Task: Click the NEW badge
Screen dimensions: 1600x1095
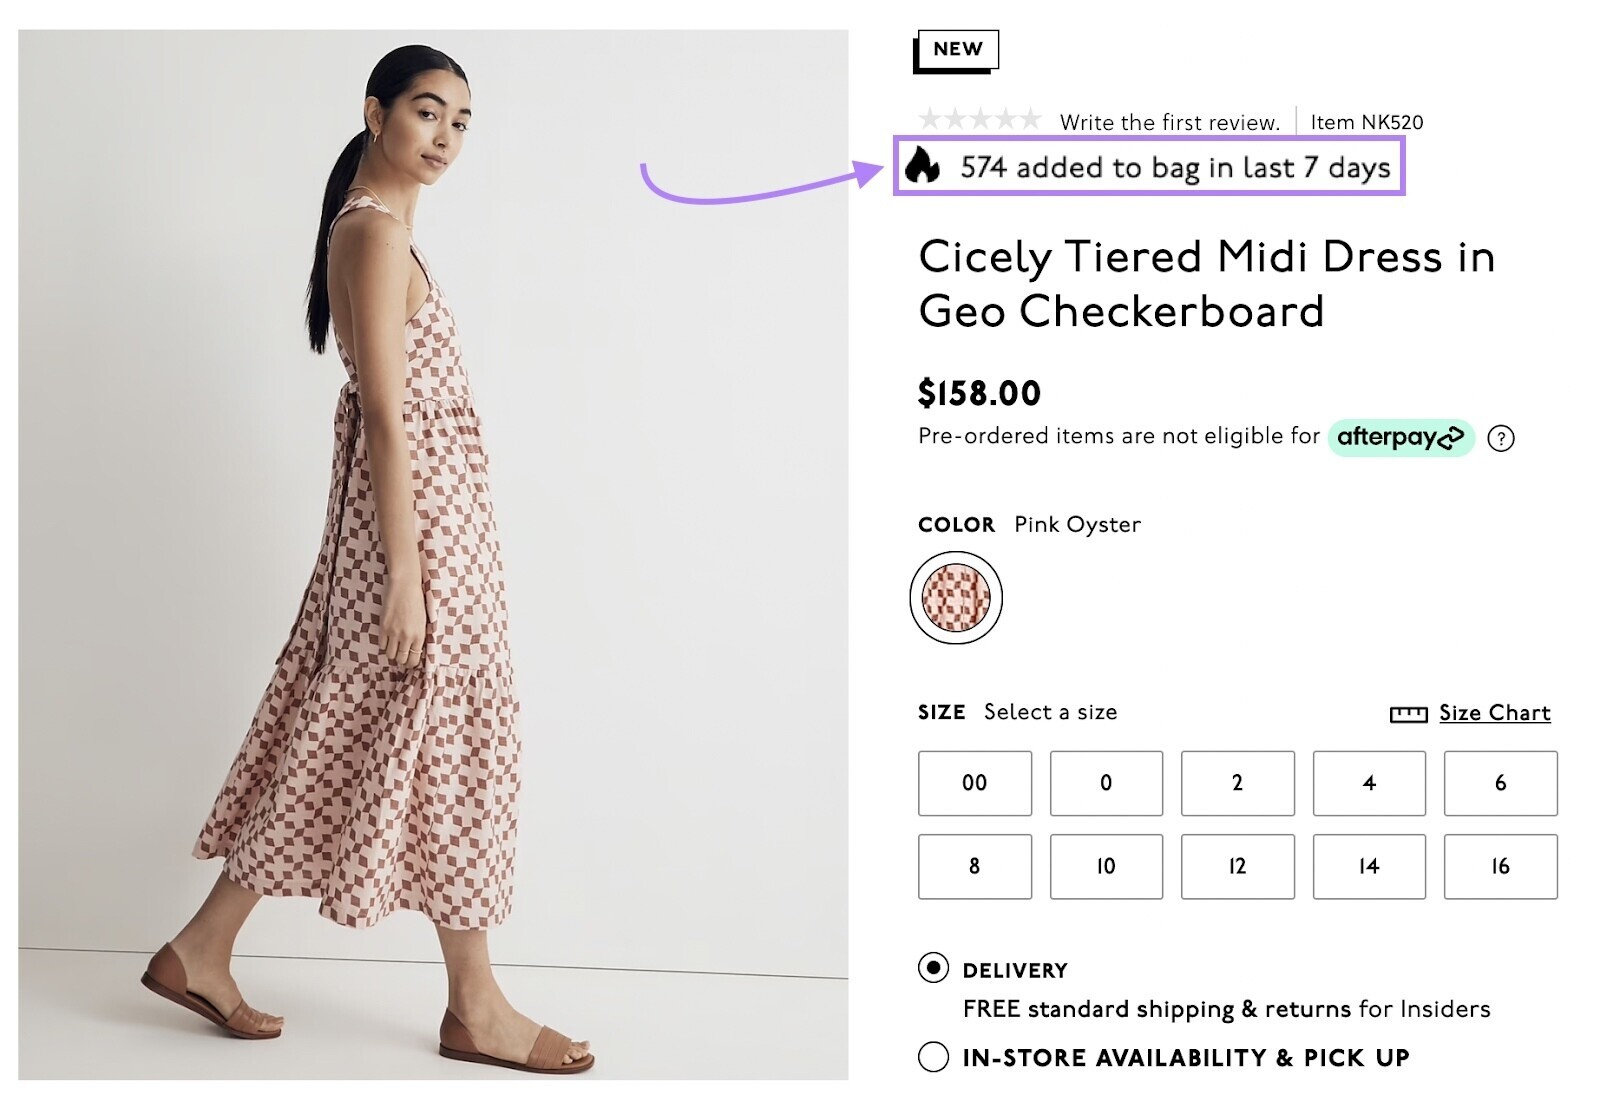Action: [x=957, y=48]
